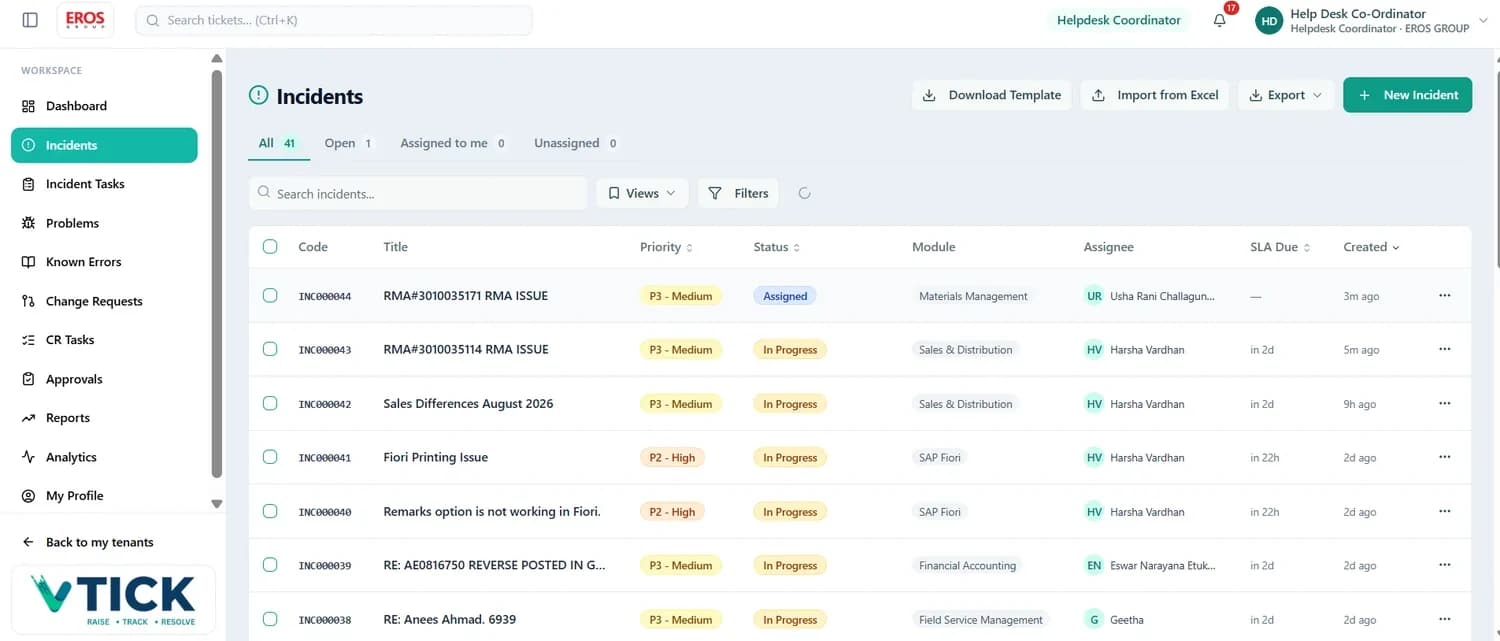Sort by Created column
The width and height of the screenshot is (1500, 641).
coord(1371,247)
